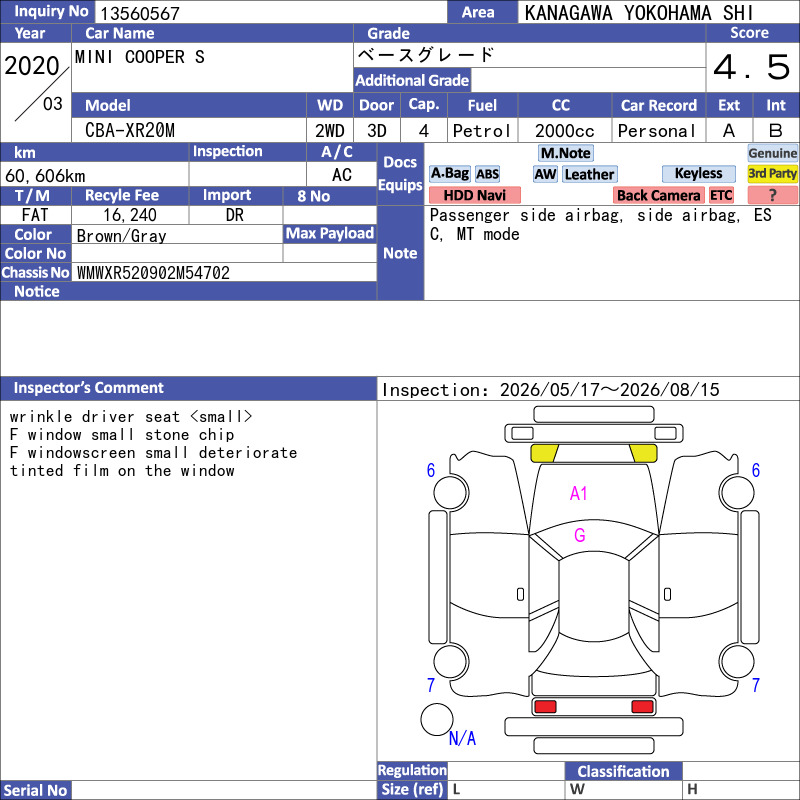Click the note text 'Passenger side airbag'
Screen dimensions: 800x800
526,215
